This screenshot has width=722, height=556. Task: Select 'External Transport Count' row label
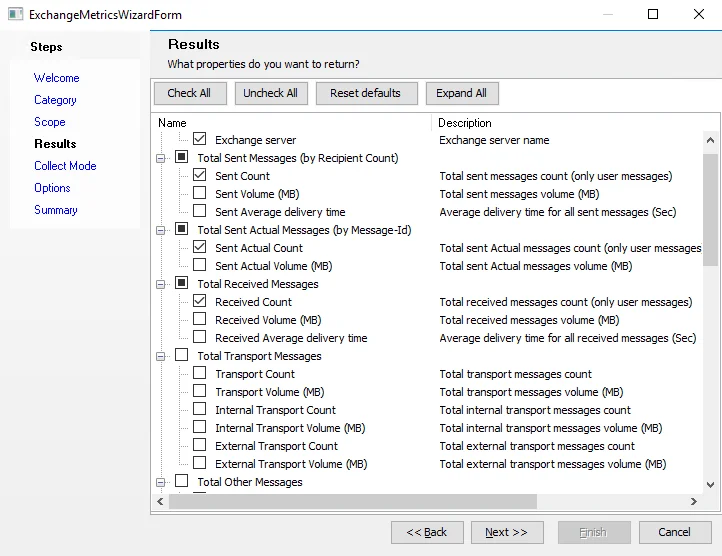click(276, 446)
